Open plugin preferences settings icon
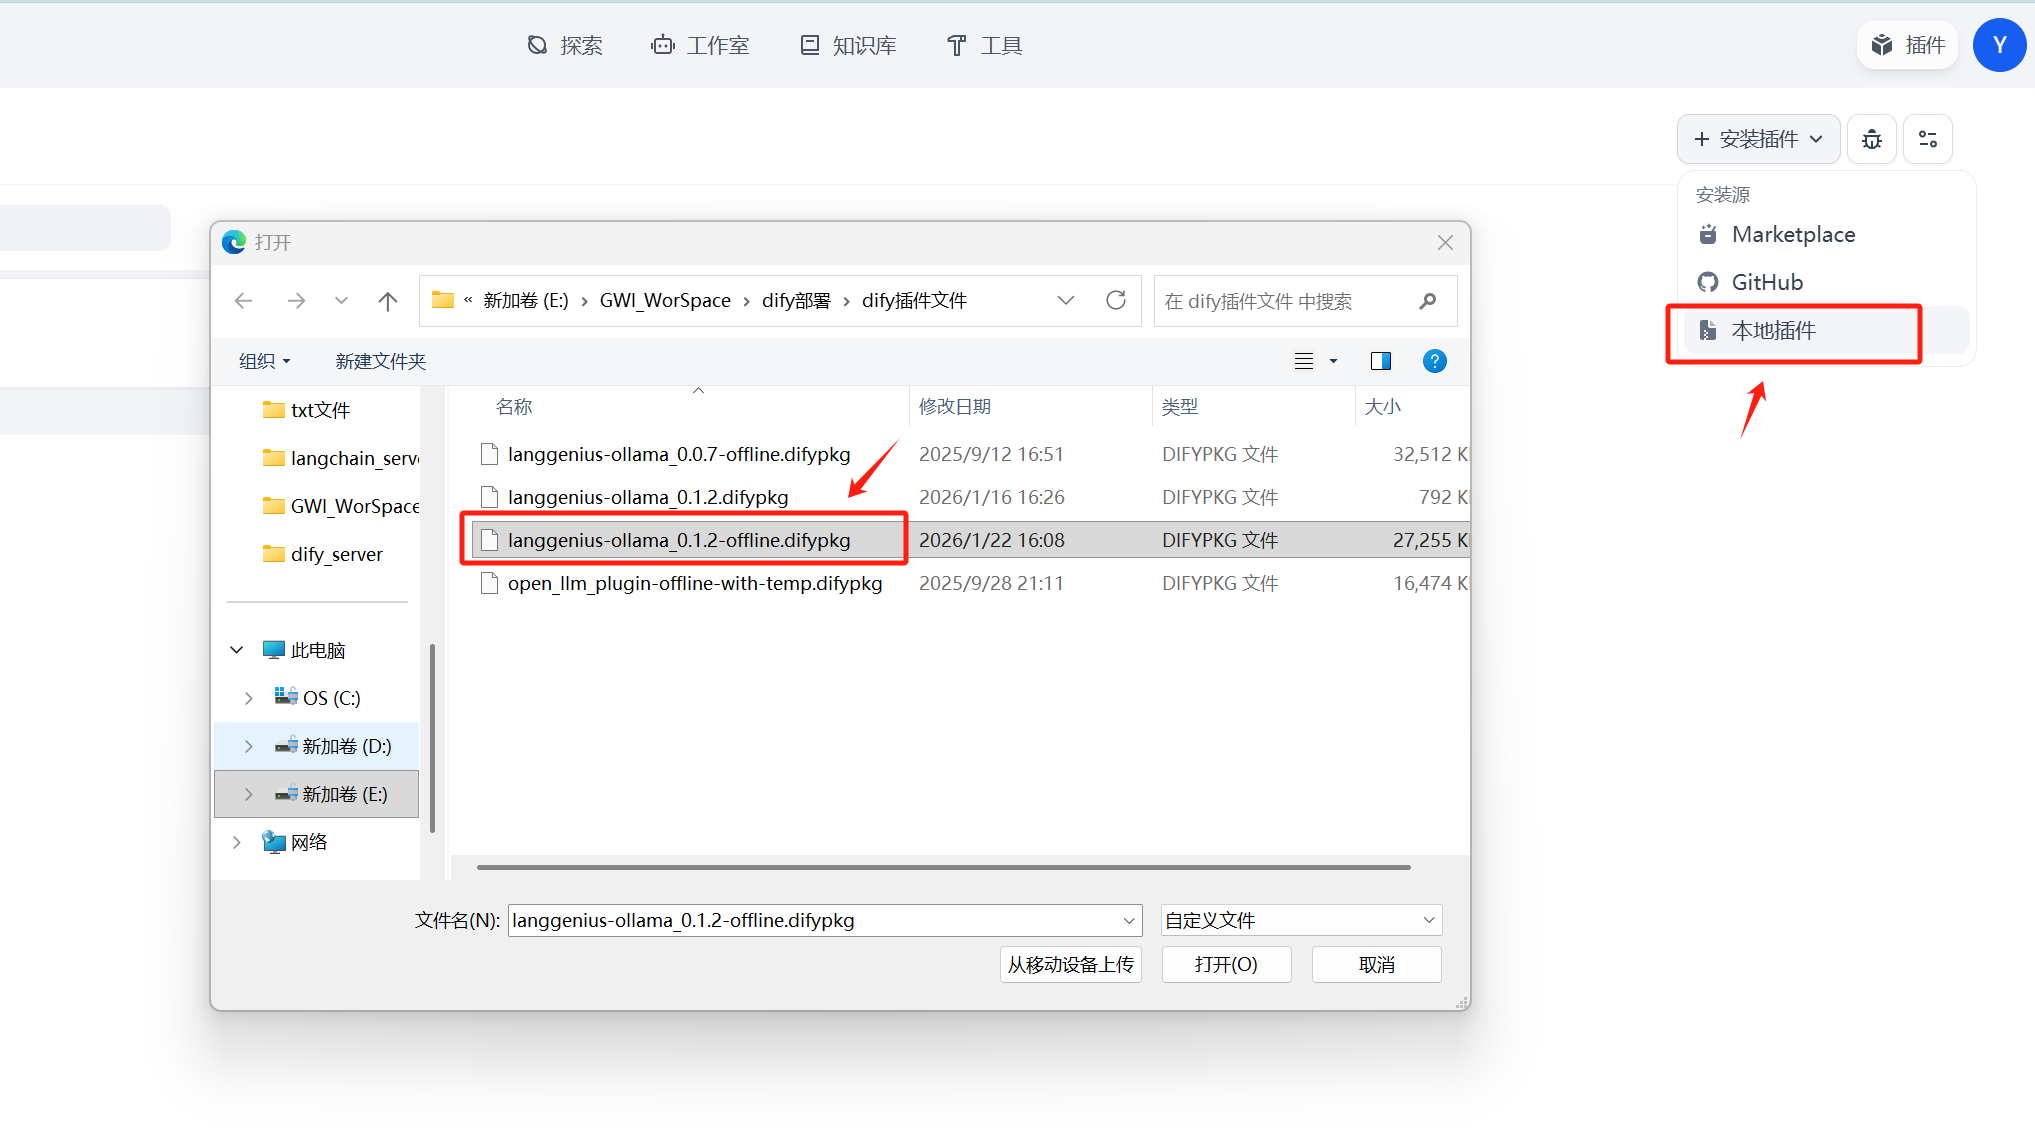The image size is (2035, 1144). point(1927,139)
